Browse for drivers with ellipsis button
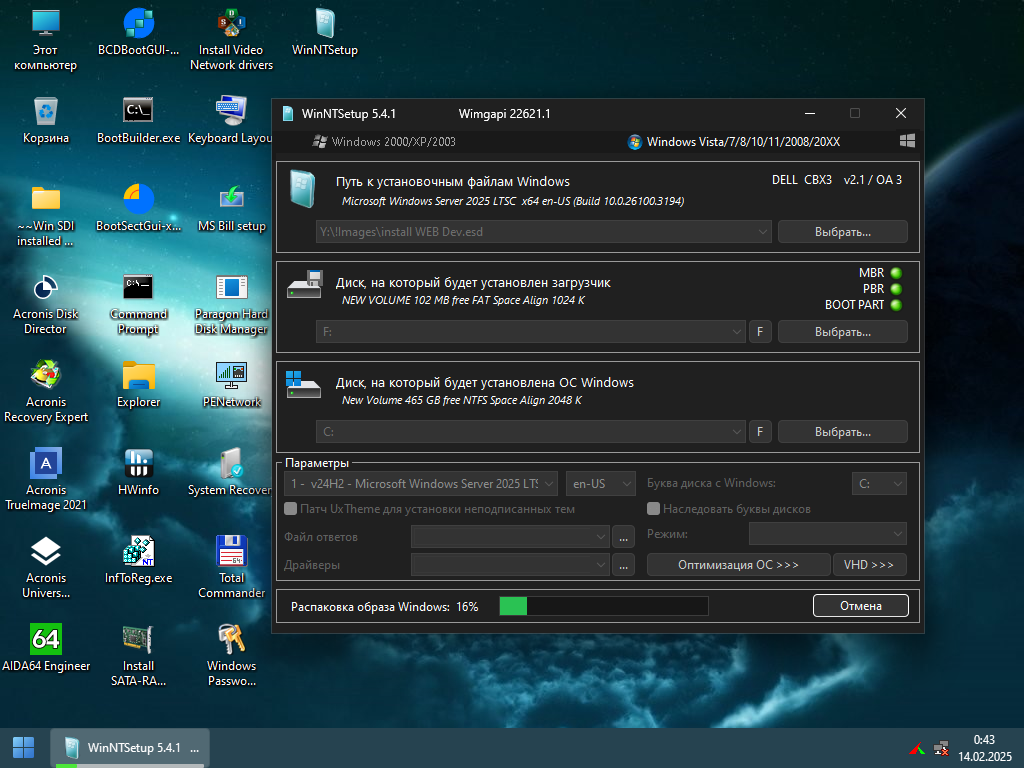 [623, 565]
